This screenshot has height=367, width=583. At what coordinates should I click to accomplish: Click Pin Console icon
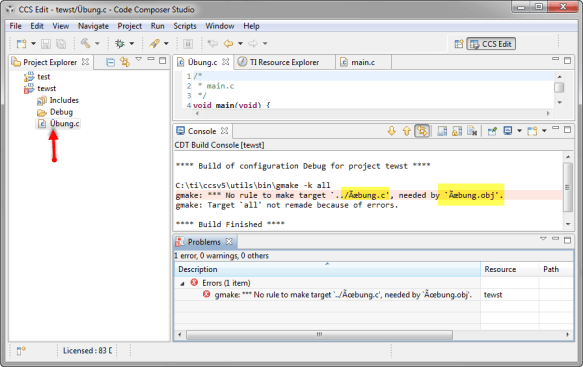point(492,131)
